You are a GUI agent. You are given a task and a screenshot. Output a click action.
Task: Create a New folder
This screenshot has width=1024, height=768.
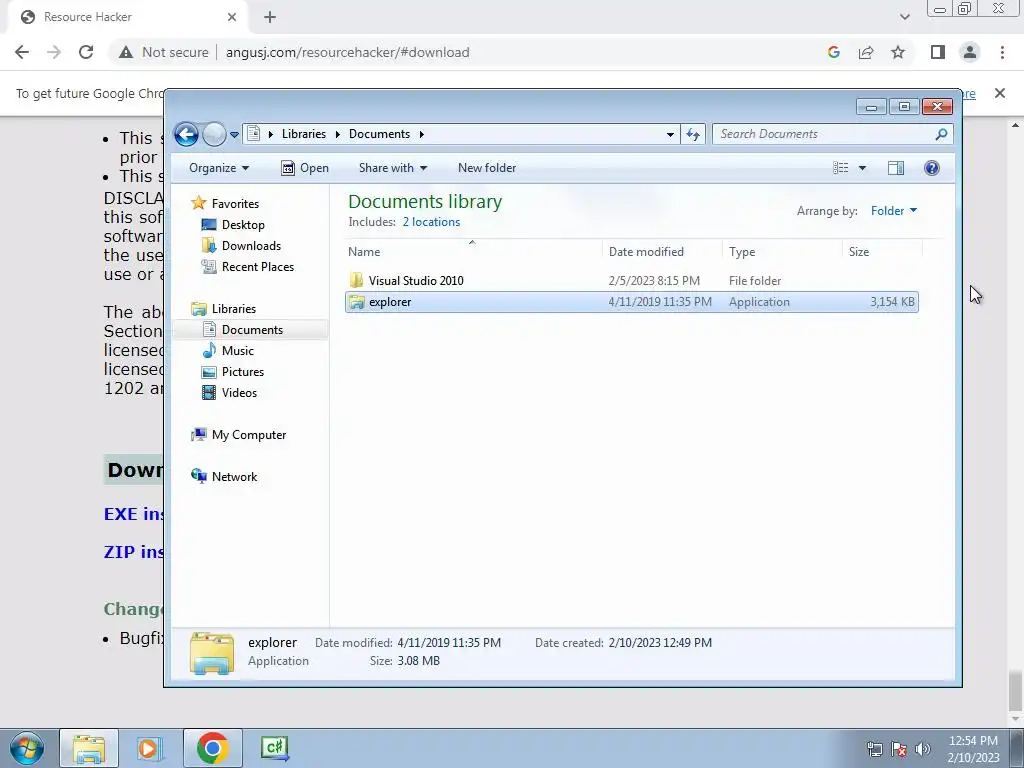coord(487,168)
